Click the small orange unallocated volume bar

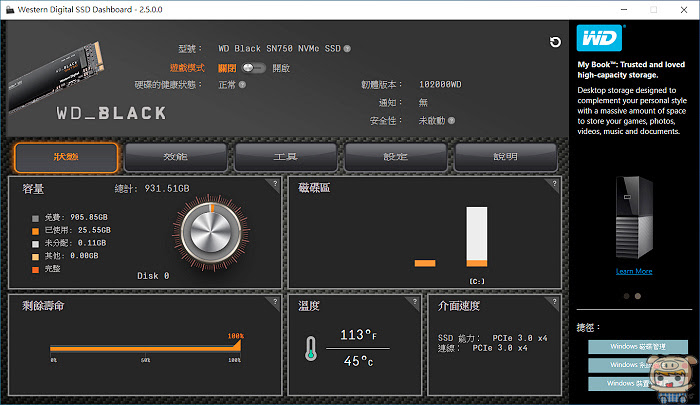[425, 263]
